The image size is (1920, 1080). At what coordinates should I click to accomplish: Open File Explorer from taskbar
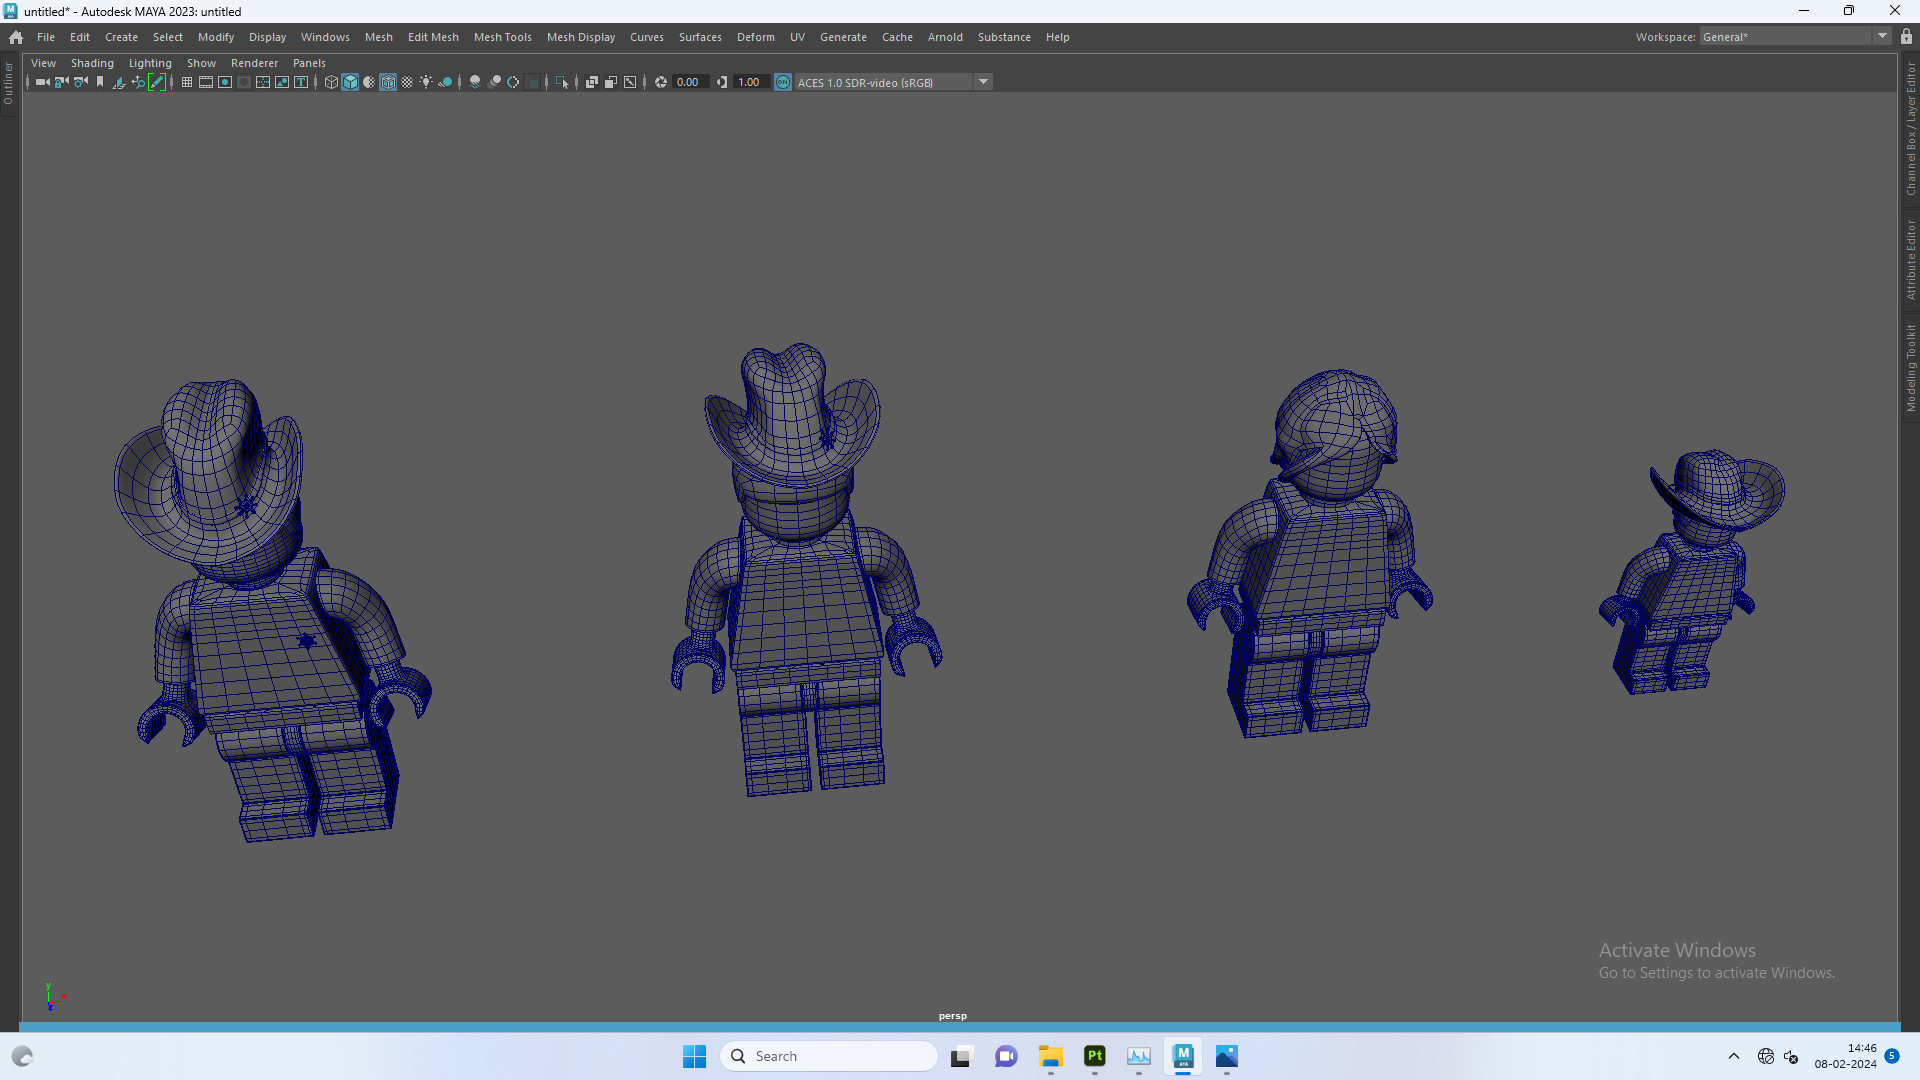pyautogui.click(x=1050, y=1056)
